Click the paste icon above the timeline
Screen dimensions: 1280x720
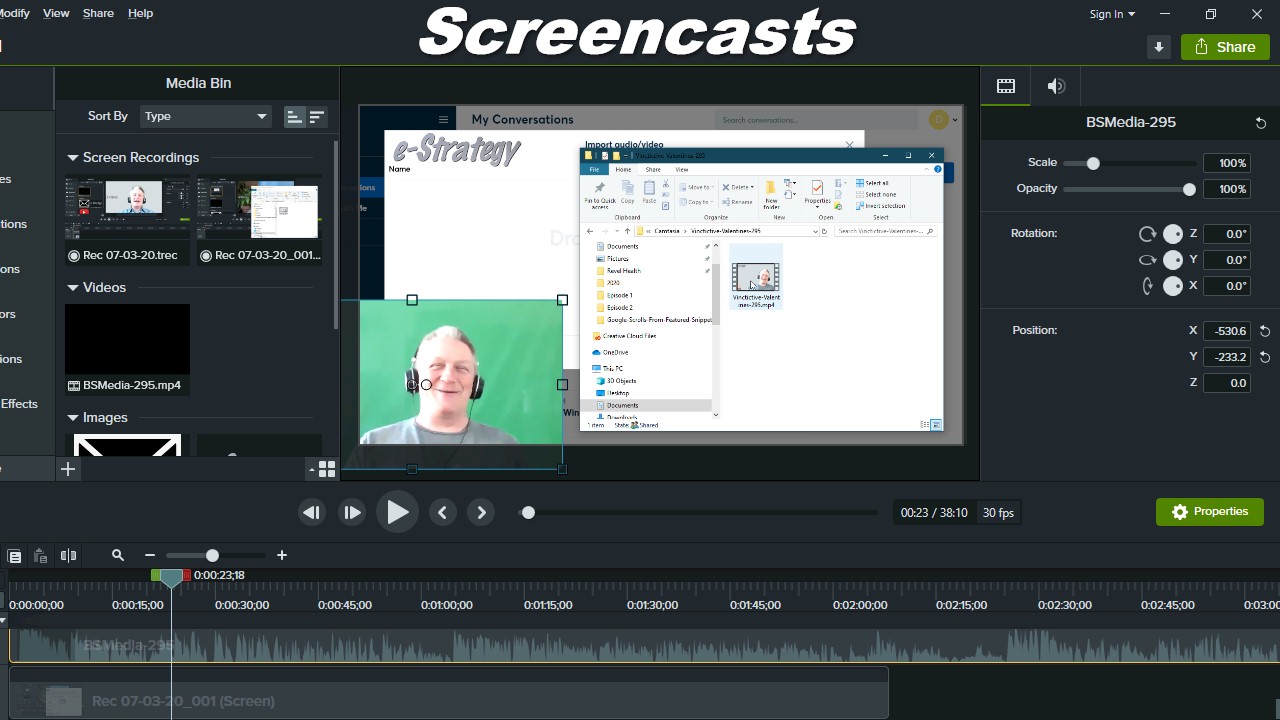[39, 555]
